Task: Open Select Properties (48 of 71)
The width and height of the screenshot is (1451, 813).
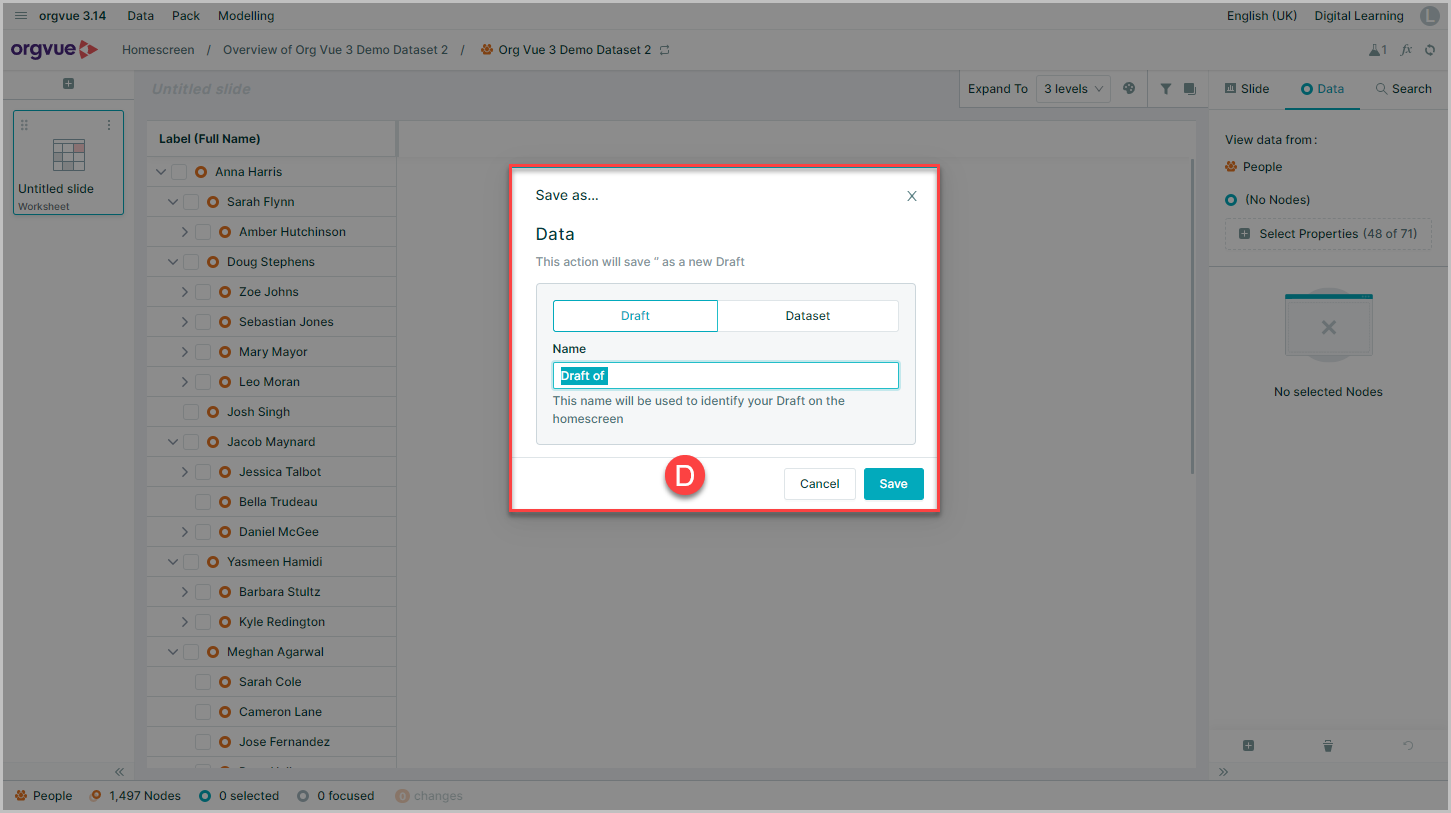Action: 1328,234
